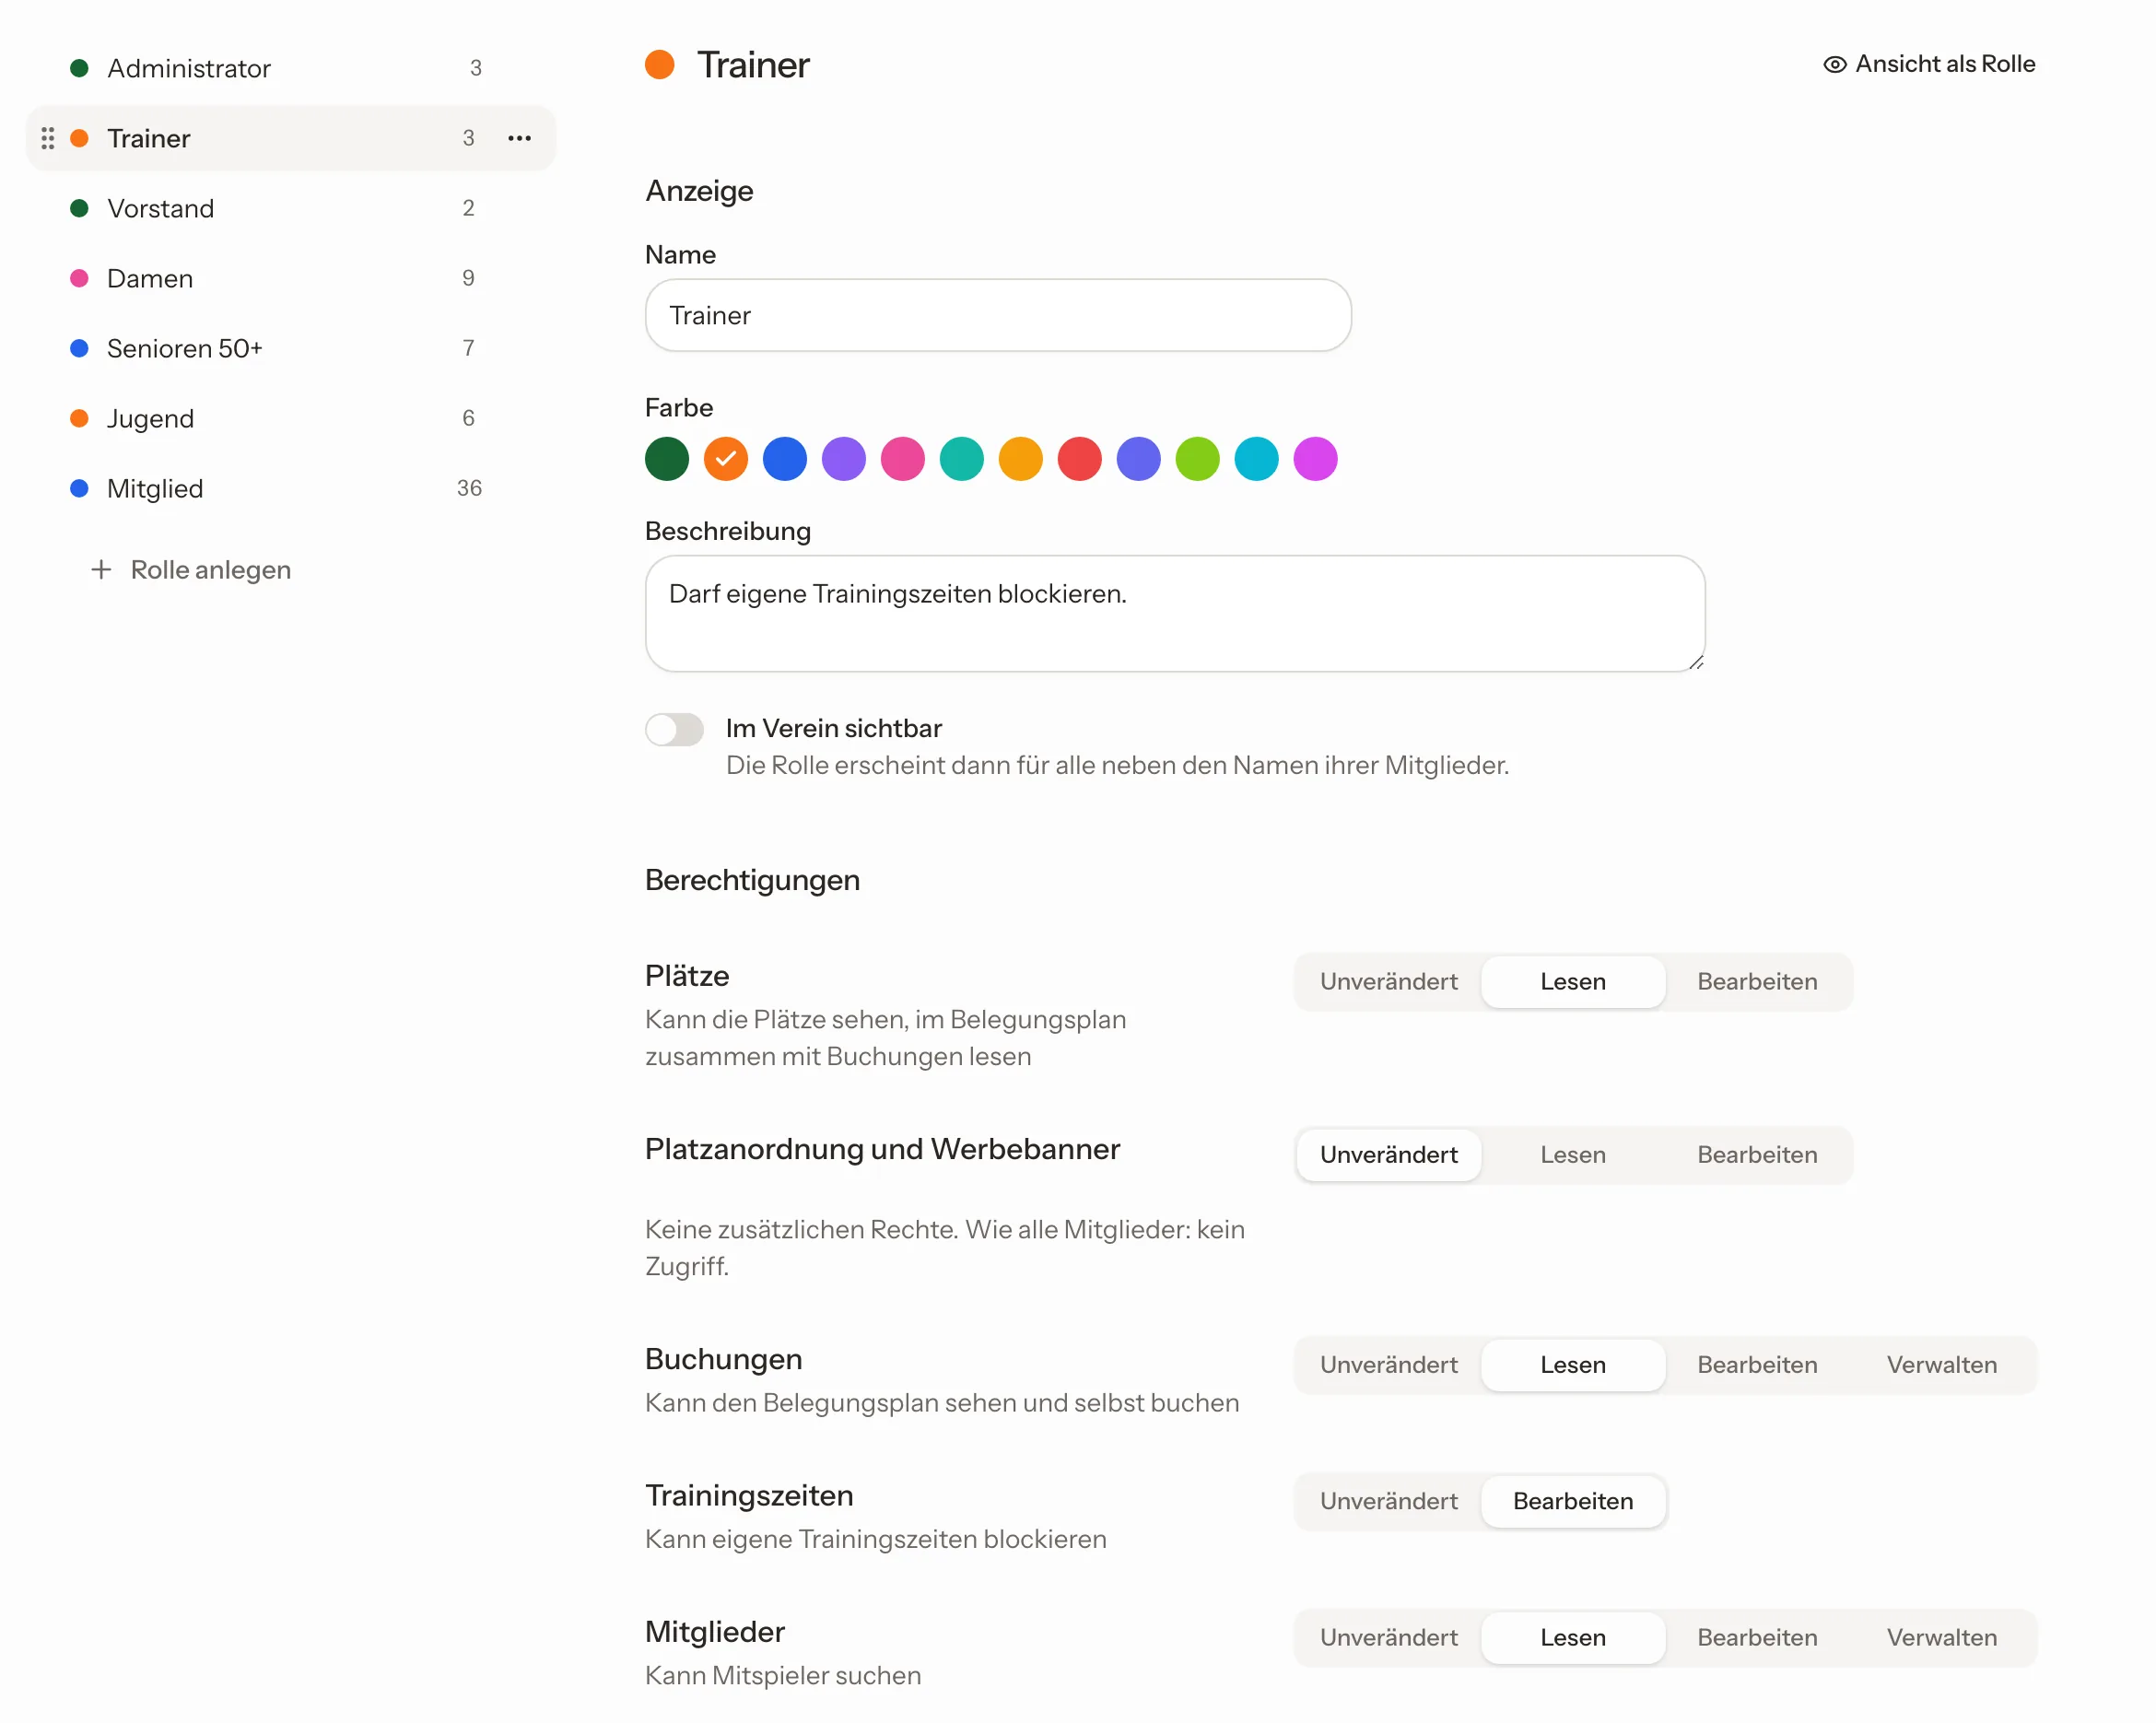Viewport: 2156px width, 1723px height.
Task: Grab the drag handle beside Trainer role
Action: (47, 138)
